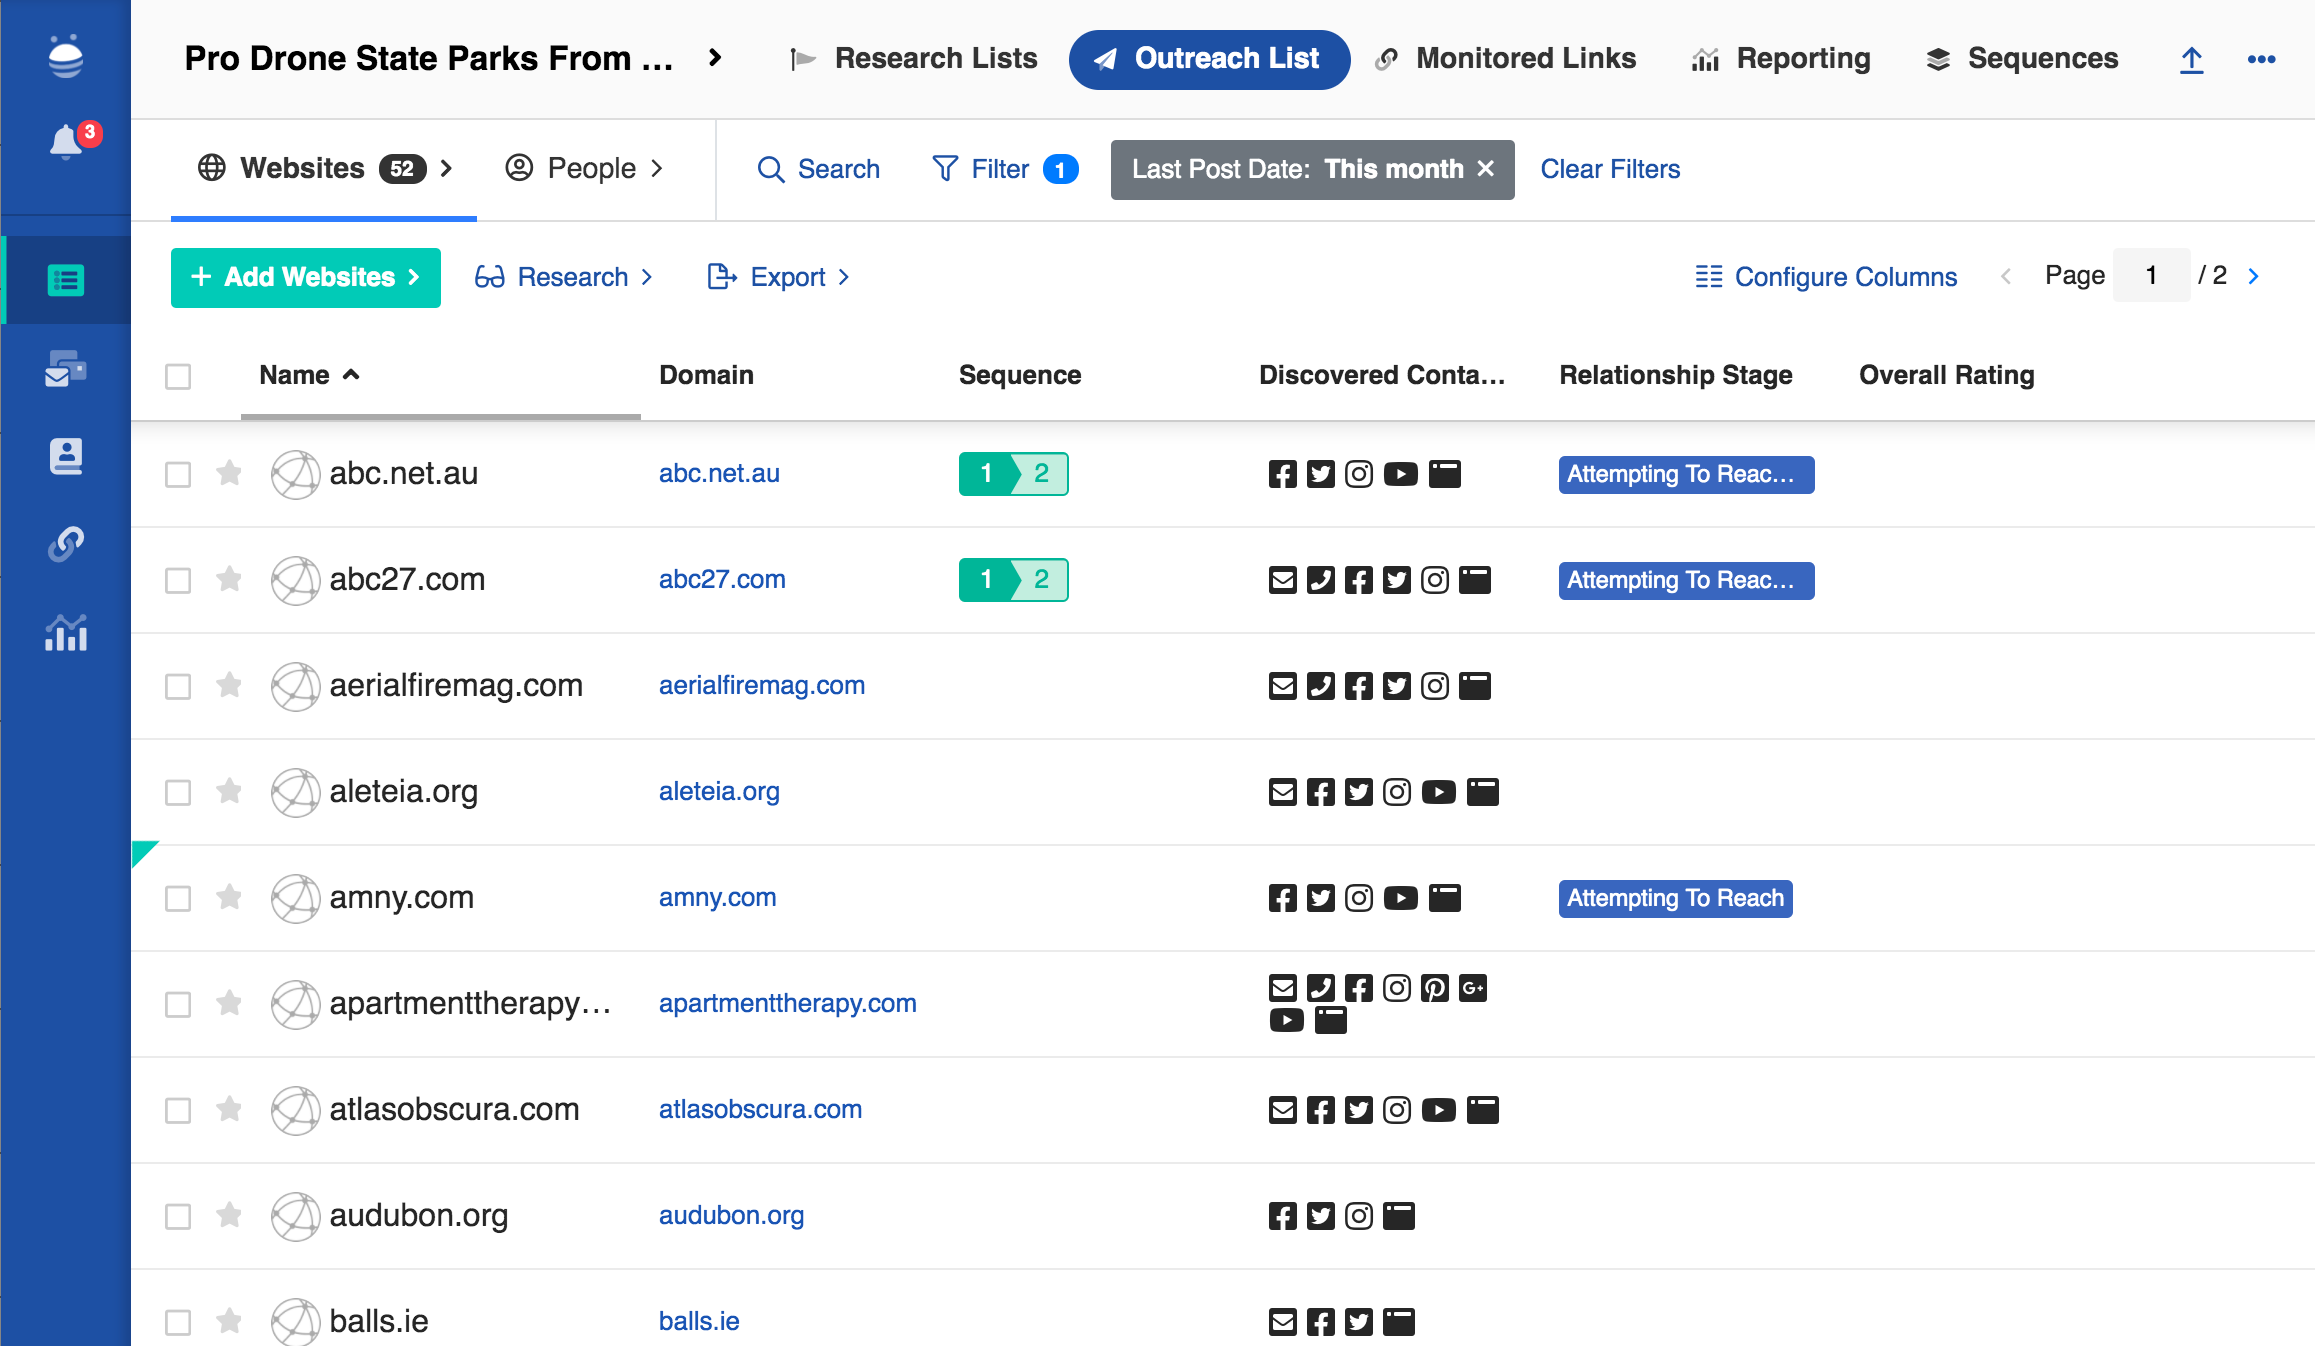The image size is (2315, 1346).
Task: Toggle the select-all checkbox in header
Action: coord(178,377)
